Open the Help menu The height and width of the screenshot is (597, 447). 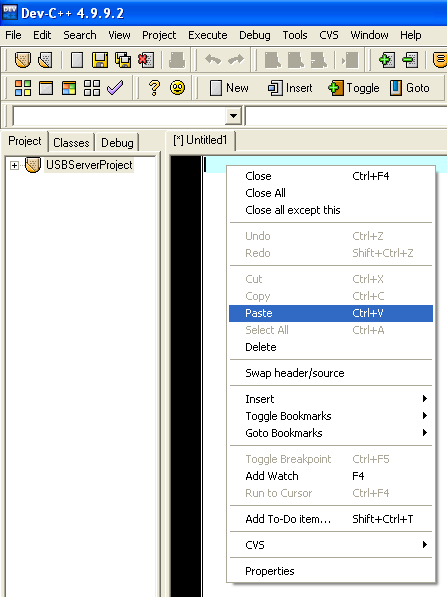point(410,35)
